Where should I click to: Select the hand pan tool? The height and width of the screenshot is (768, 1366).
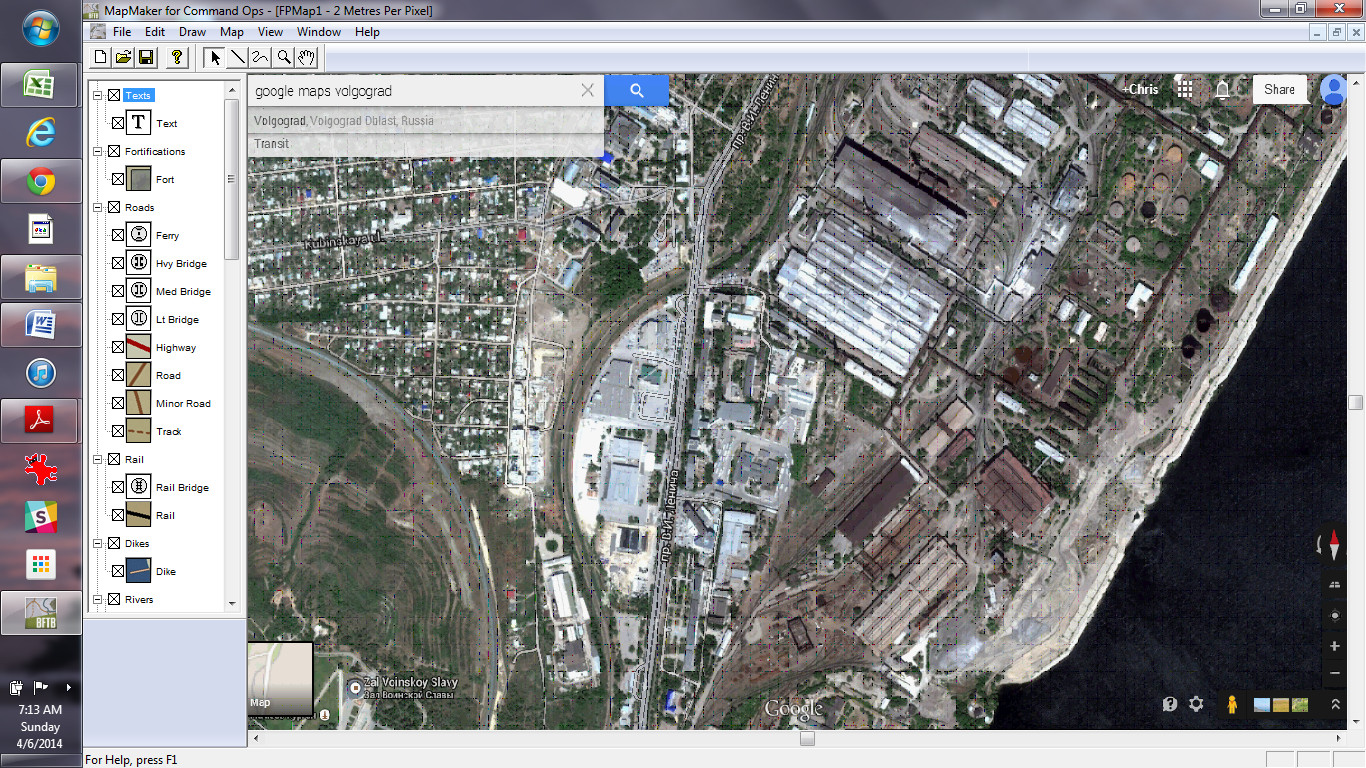(307, 57)
